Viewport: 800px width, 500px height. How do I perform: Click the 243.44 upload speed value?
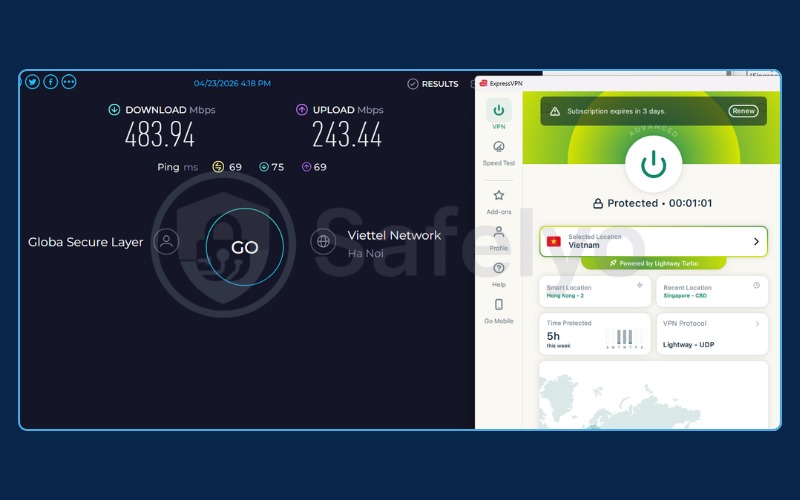(x=347, y=135)
